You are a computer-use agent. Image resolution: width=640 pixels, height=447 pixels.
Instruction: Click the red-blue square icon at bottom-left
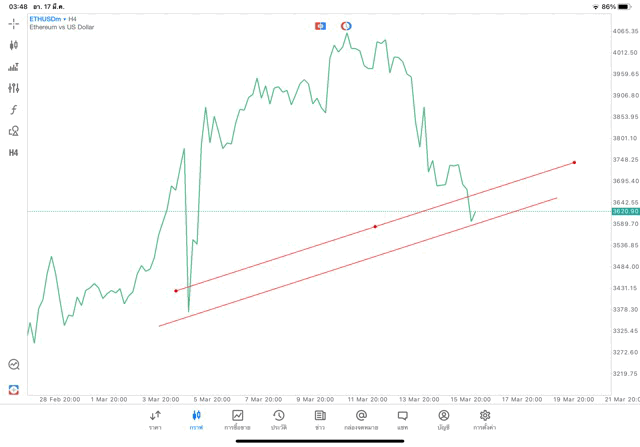click(x=14, y=390)
